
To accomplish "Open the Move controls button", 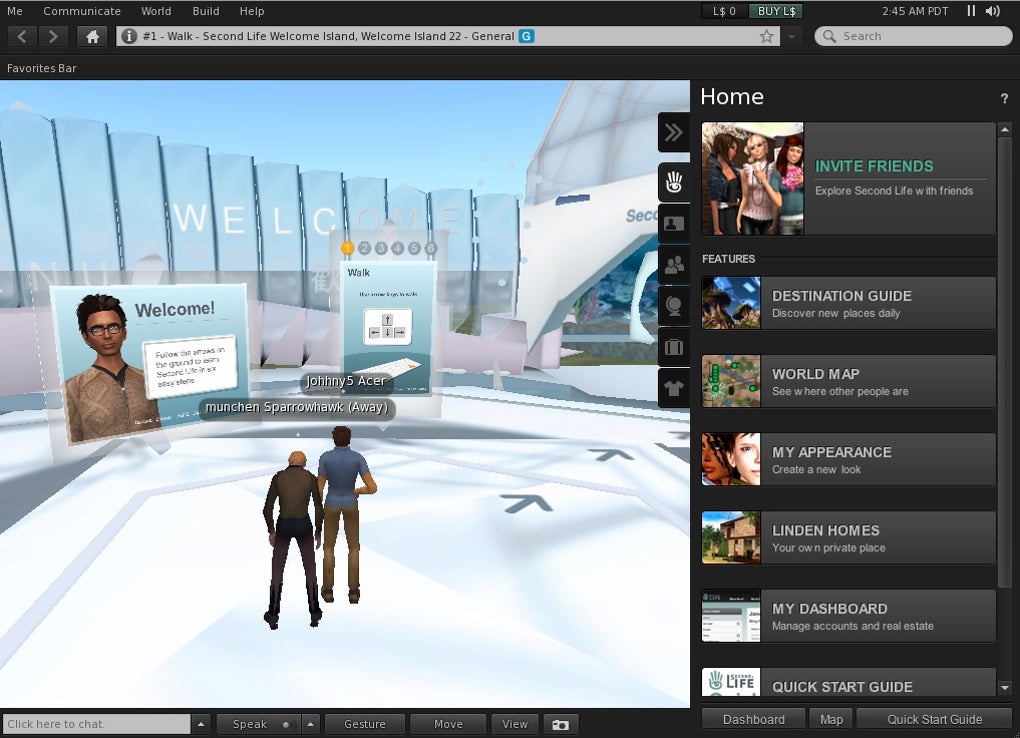I will pos(448,724).
